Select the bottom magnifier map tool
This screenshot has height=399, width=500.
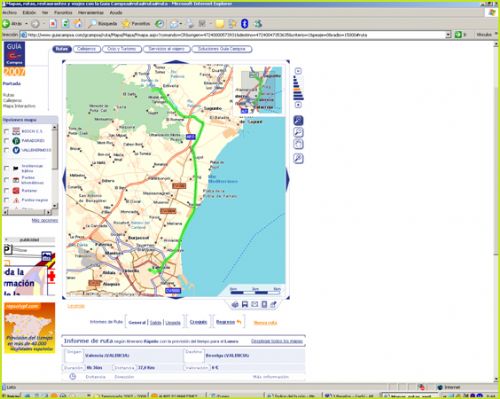click(298, 158)
